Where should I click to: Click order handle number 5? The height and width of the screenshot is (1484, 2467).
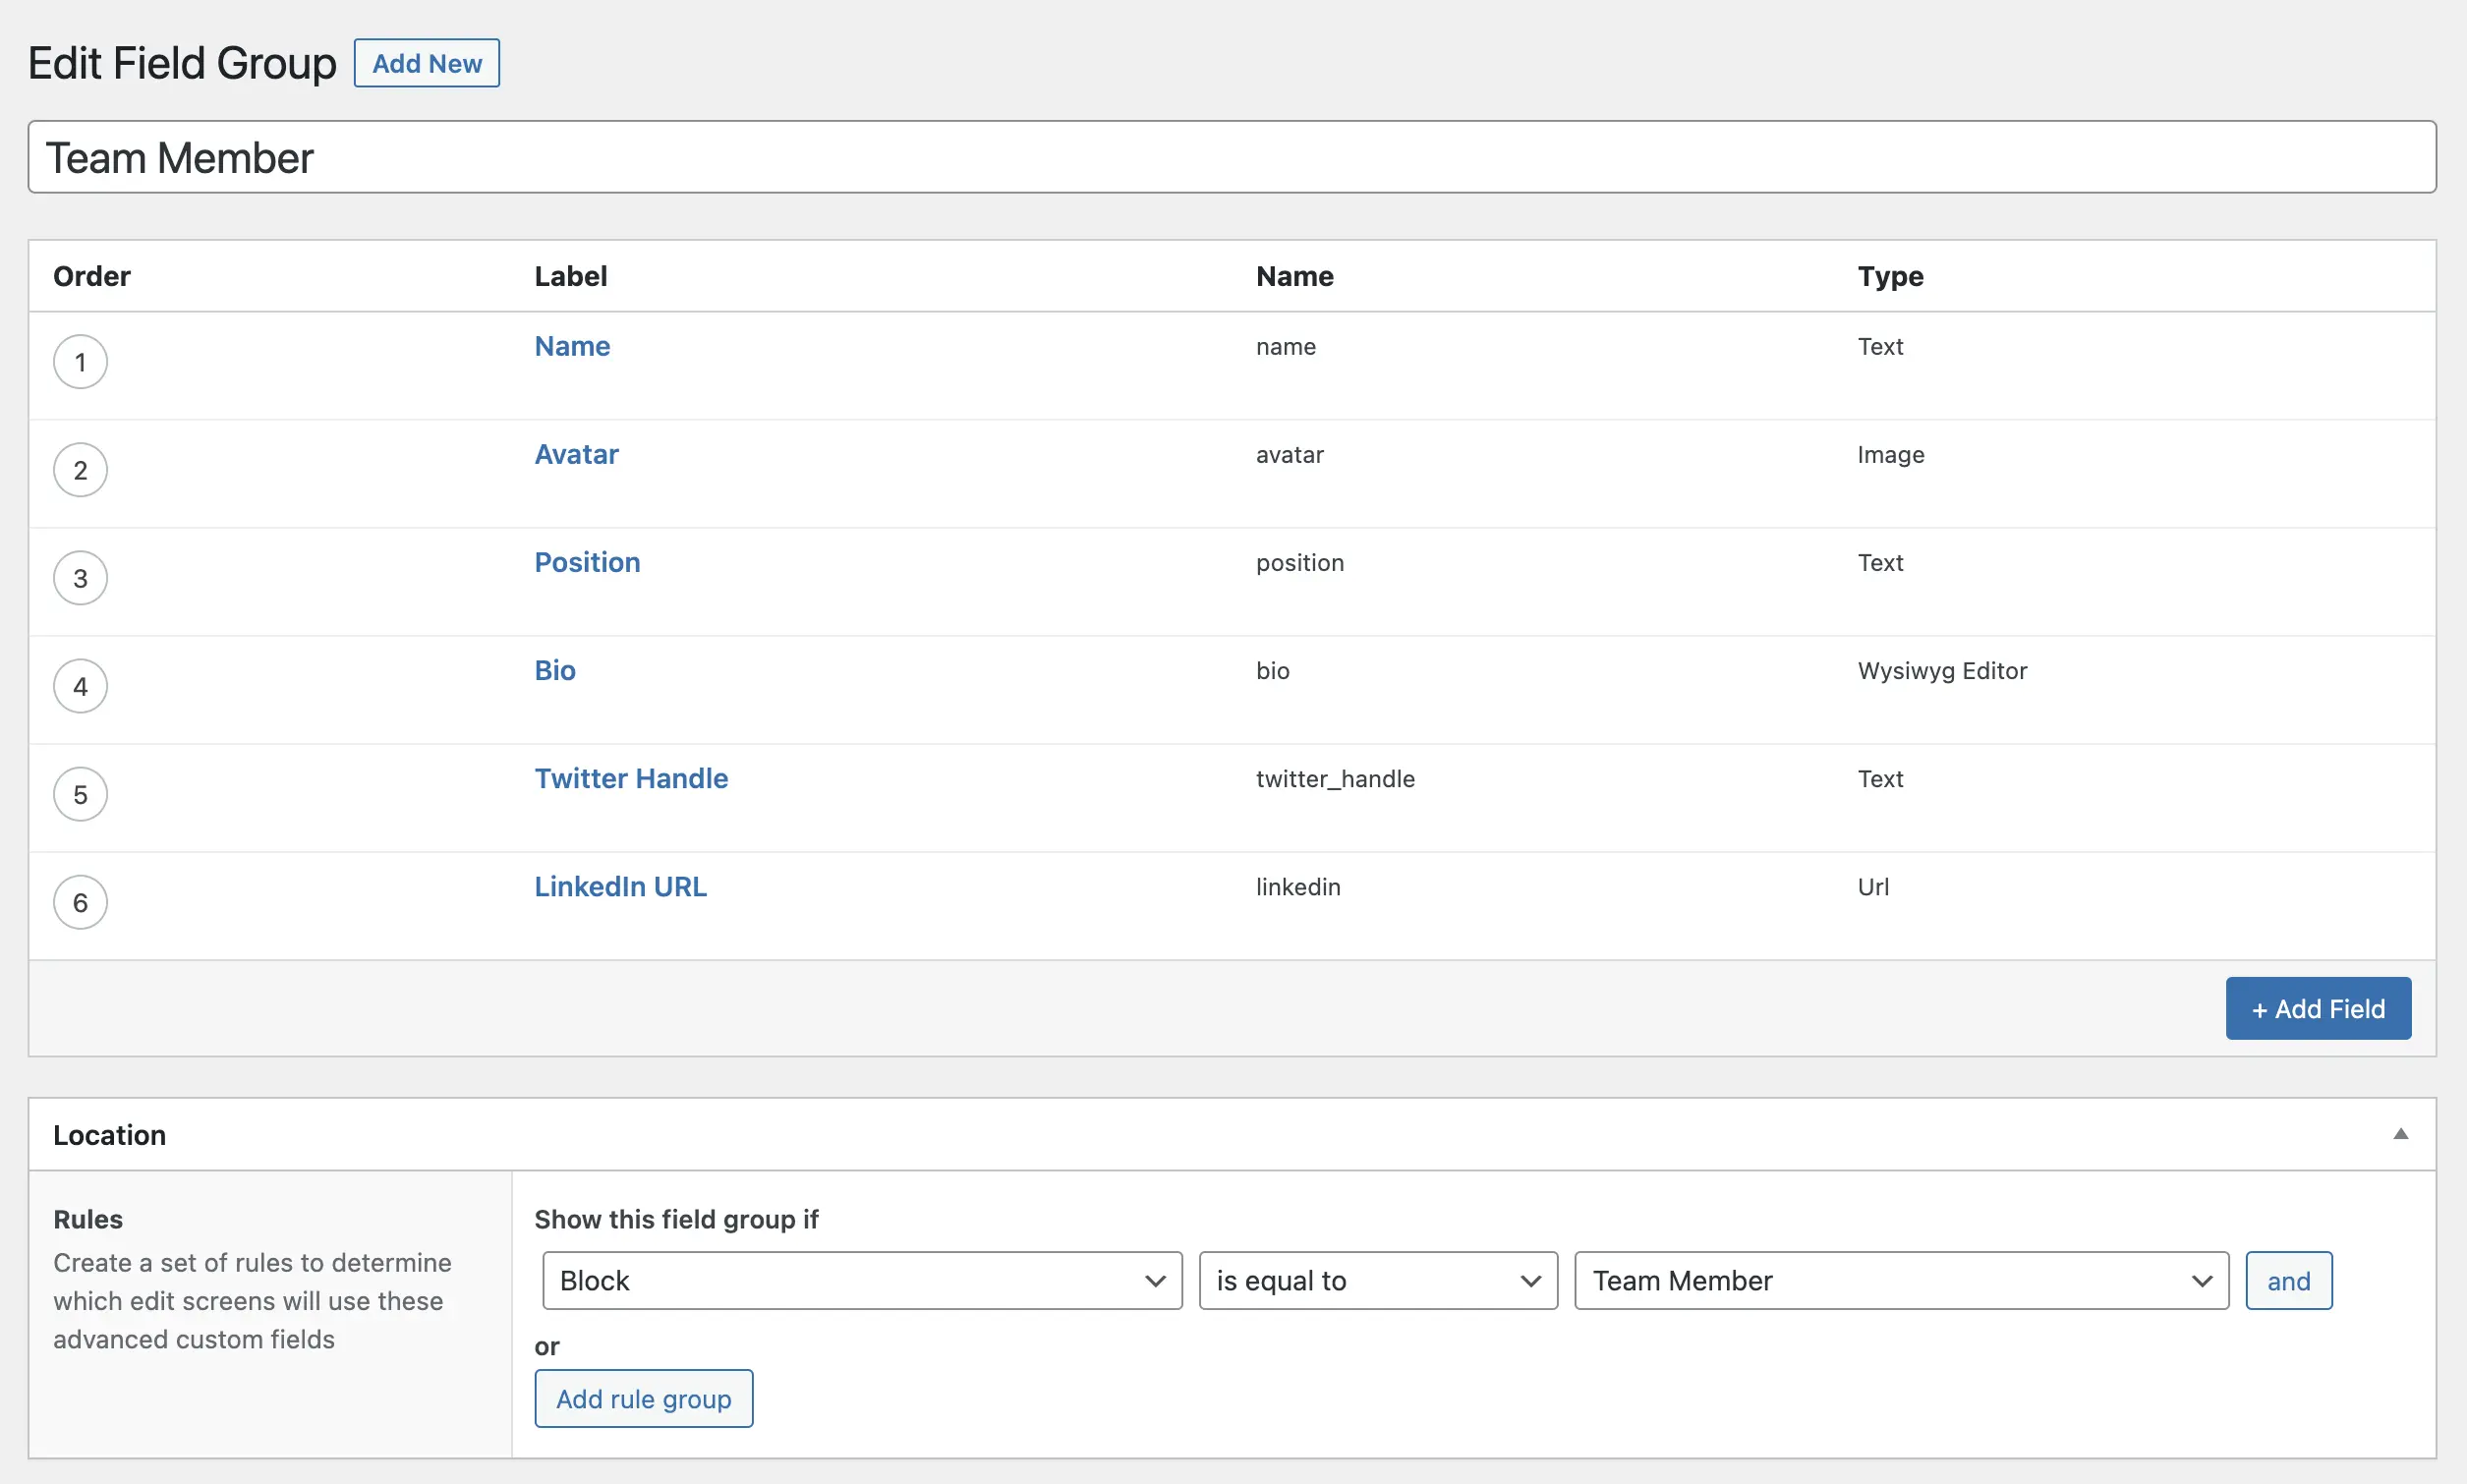coord(80,794)
